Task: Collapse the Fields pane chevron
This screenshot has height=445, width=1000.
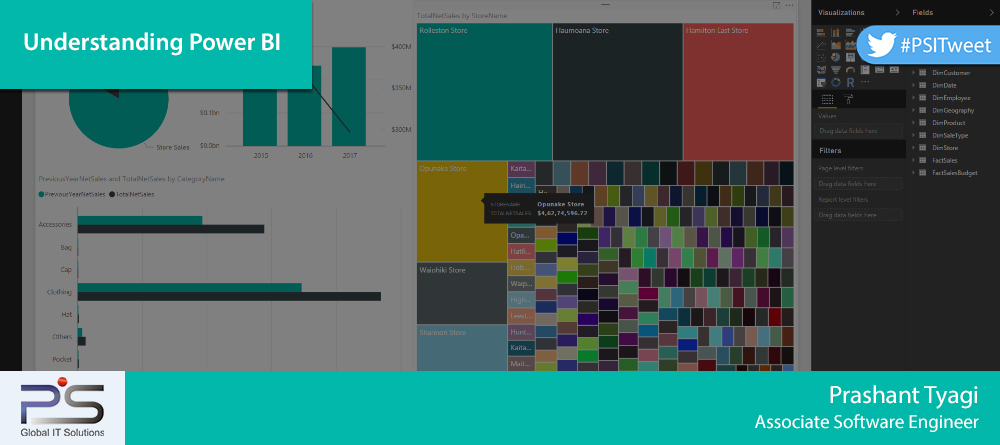Action: point(990,12)
